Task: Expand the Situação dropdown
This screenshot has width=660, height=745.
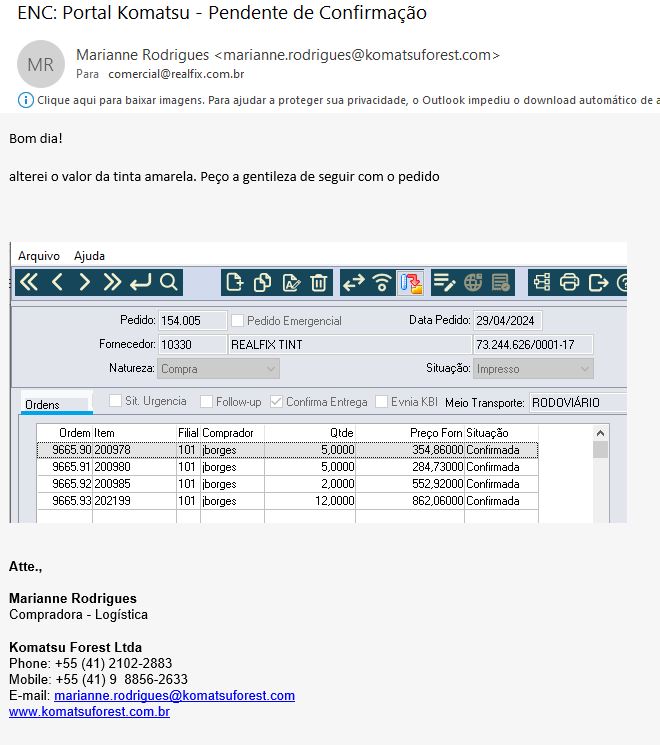Action: click(x=534, y=369)
